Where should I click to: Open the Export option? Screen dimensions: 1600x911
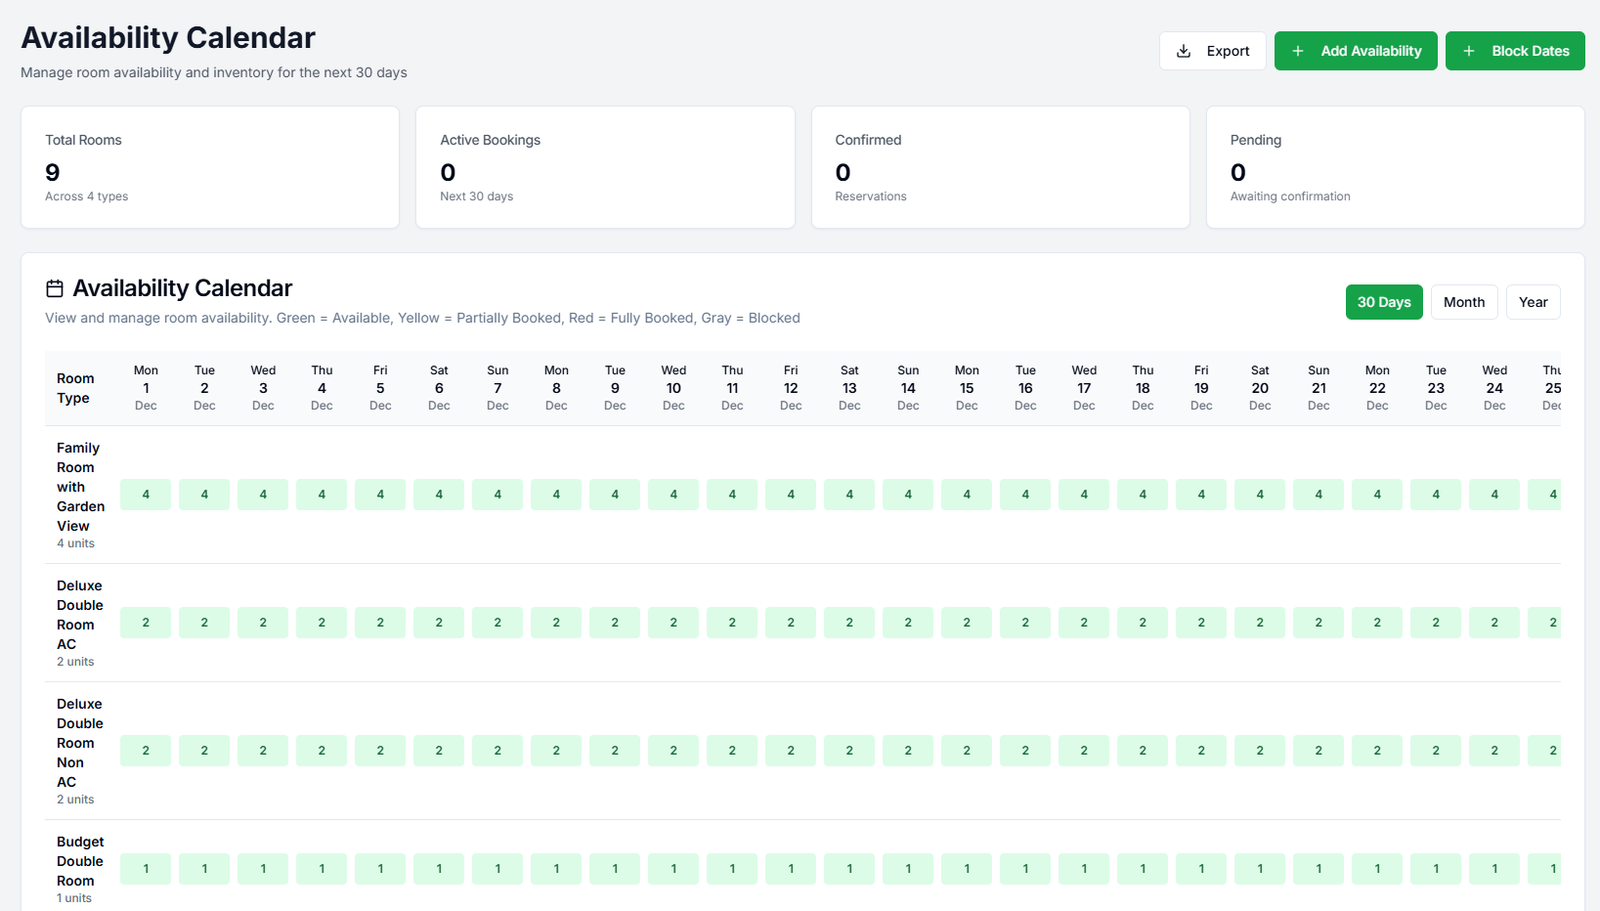(1212, 51)
